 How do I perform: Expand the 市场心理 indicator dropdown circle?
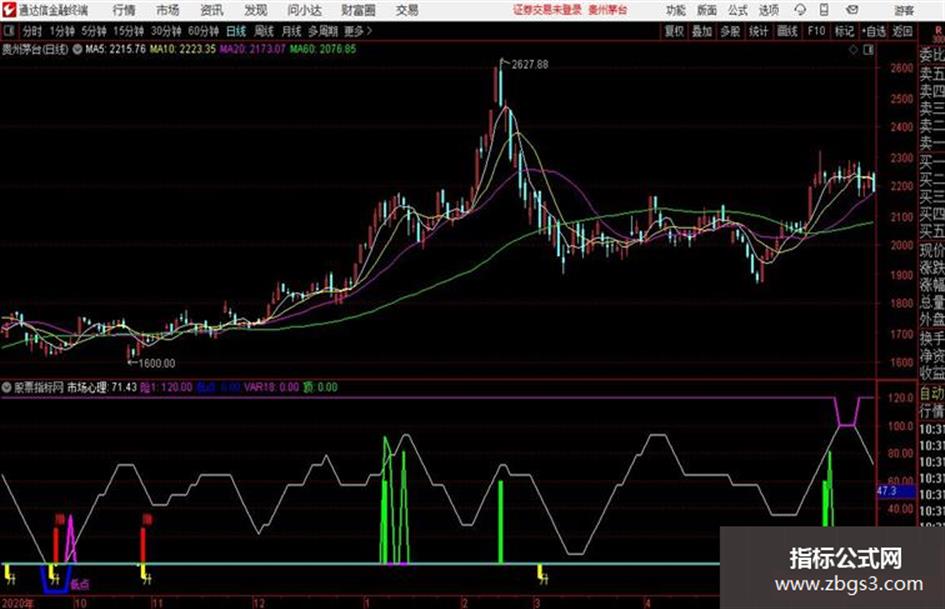coord(7,387)
